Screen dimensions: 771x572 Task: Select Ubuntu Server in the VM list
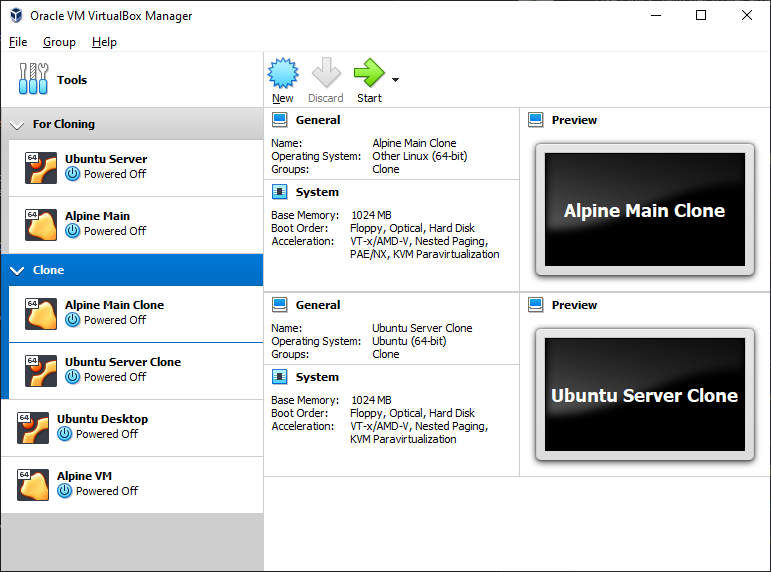(136, 168)
